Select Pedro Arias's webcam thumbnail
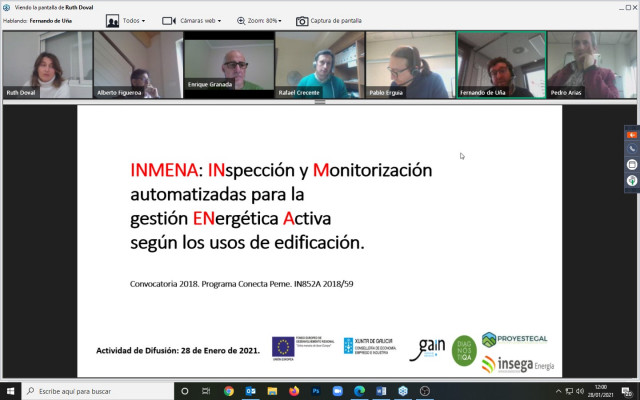Viewport: 640px width, 400px height. [592, 65]
